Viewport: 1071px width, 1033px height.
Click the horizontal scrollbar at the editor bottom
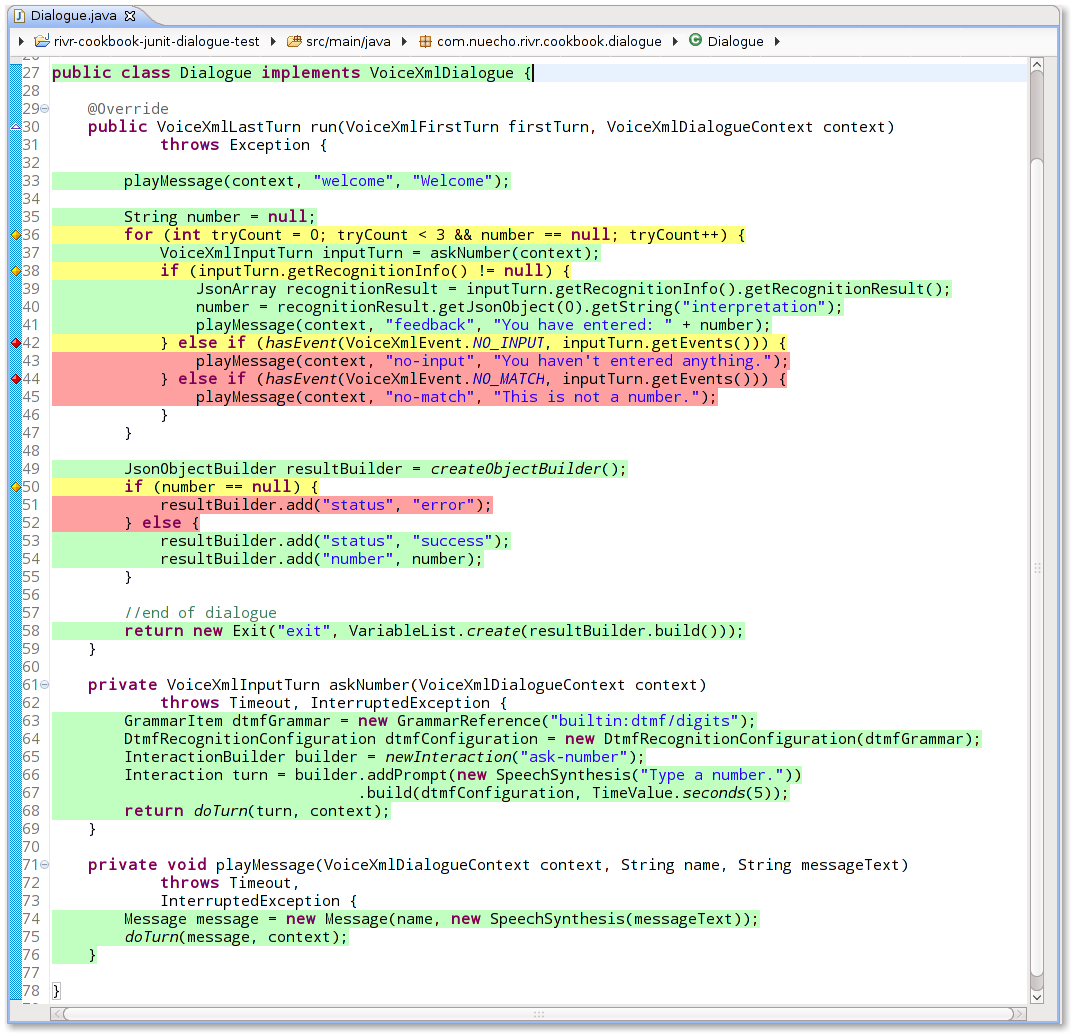tap(540, 1015)
